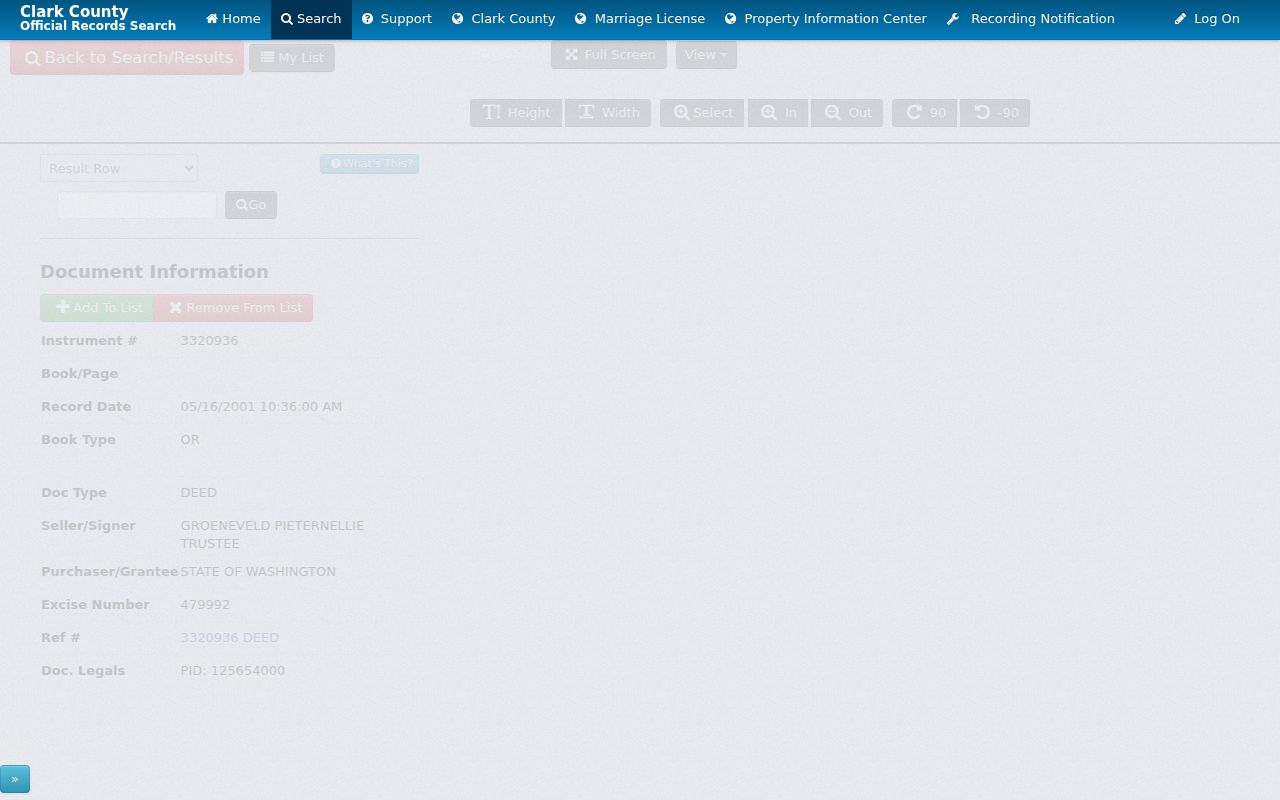Select the record date 05/16/2001 10:36:00 AM
This screenshot has height=800, width=1280.
261,407
